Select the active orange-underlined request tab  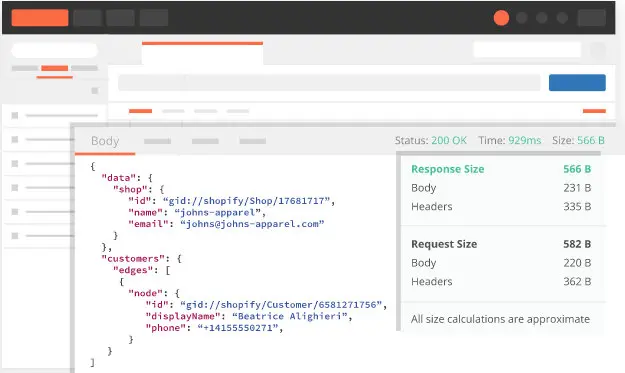coord(202,53)
